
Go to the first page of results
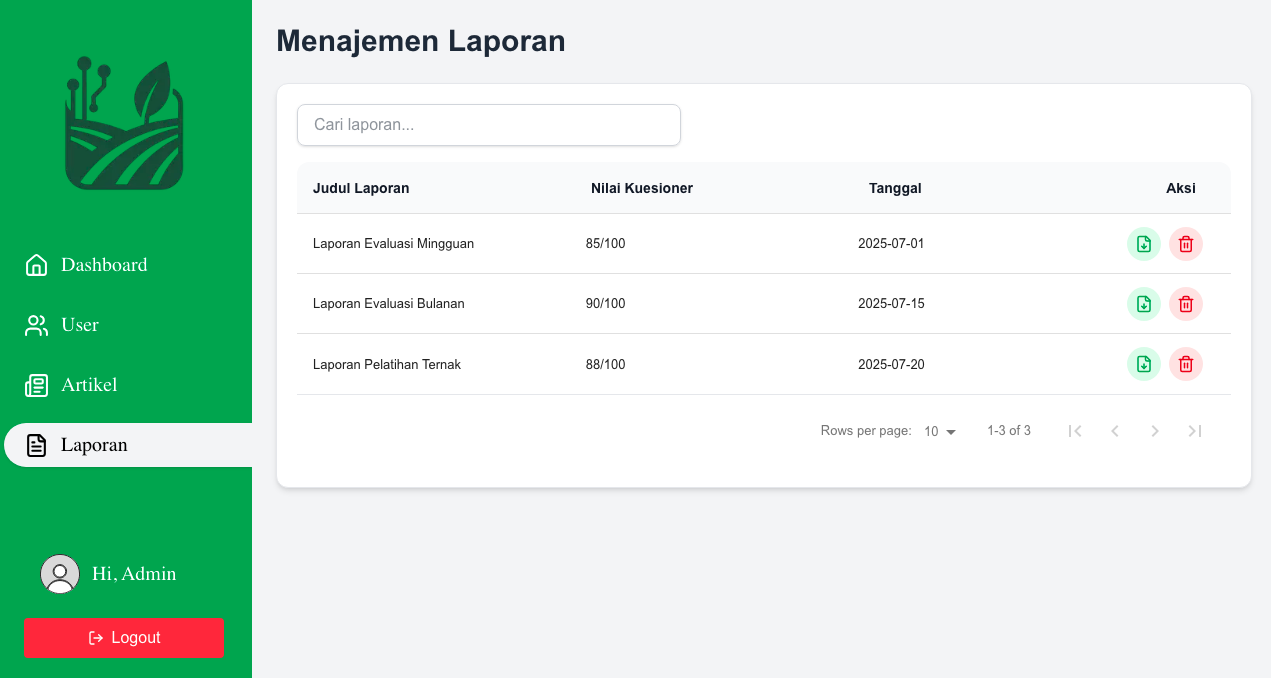(x=1075, y=431)
